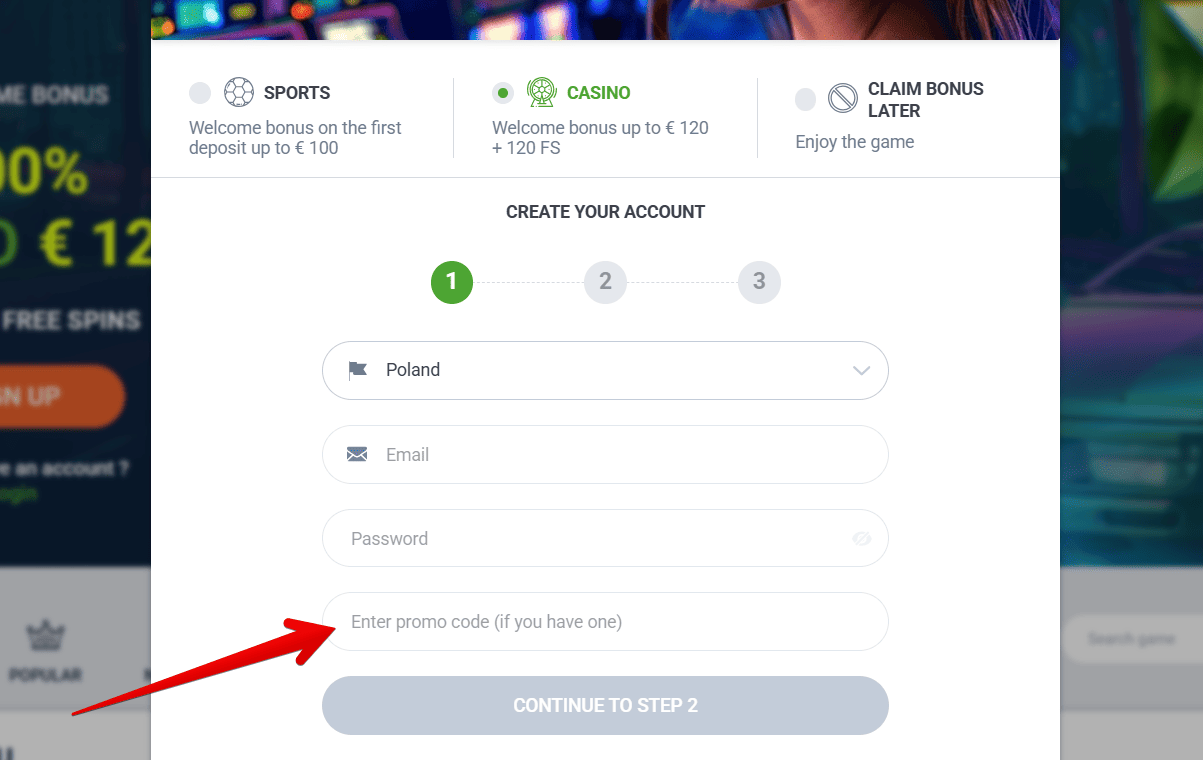Viewport: 1203px width, 760px height.
Task: Toggle password visibility with the eye icon
Action: point(861,538)
